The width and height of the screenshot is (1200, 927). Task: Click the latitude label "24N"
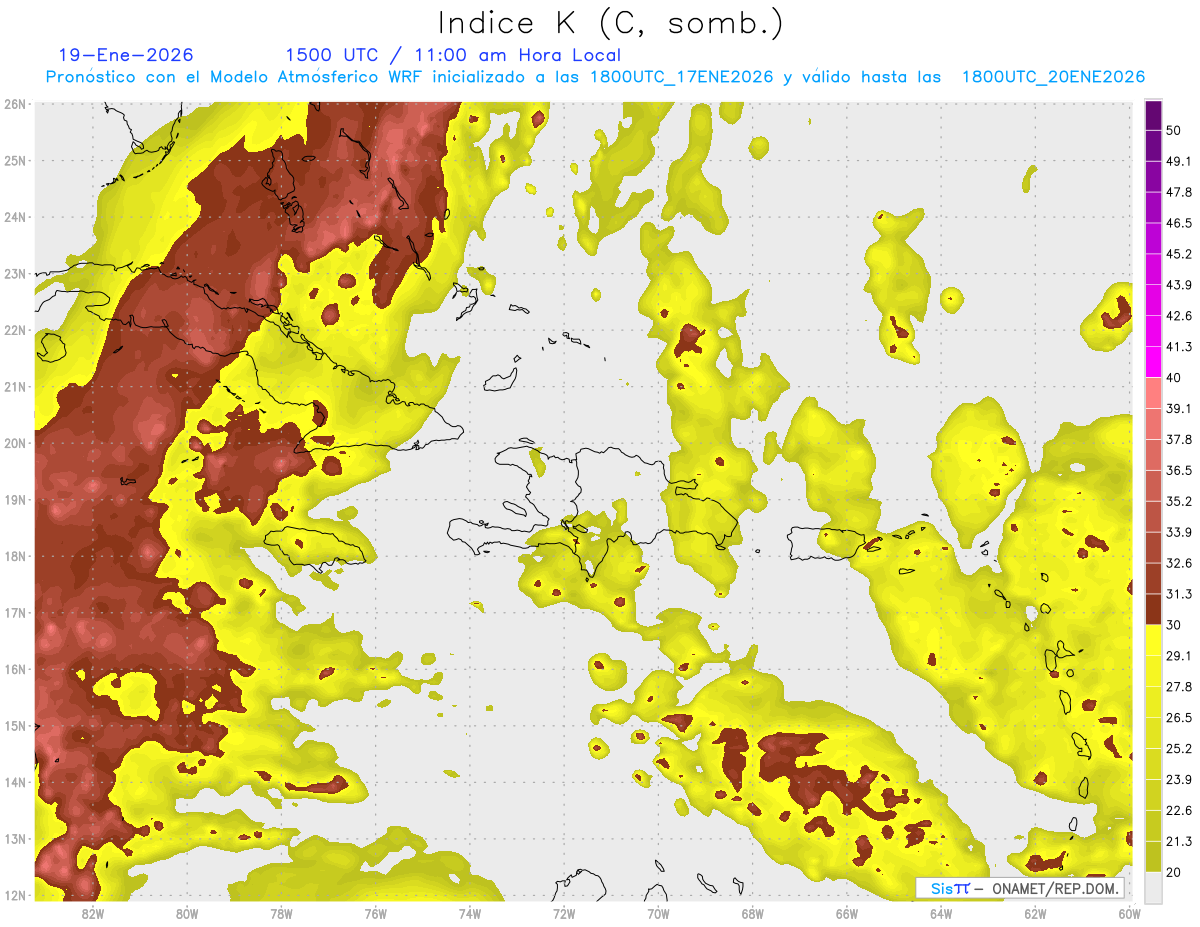pos(15,217)
